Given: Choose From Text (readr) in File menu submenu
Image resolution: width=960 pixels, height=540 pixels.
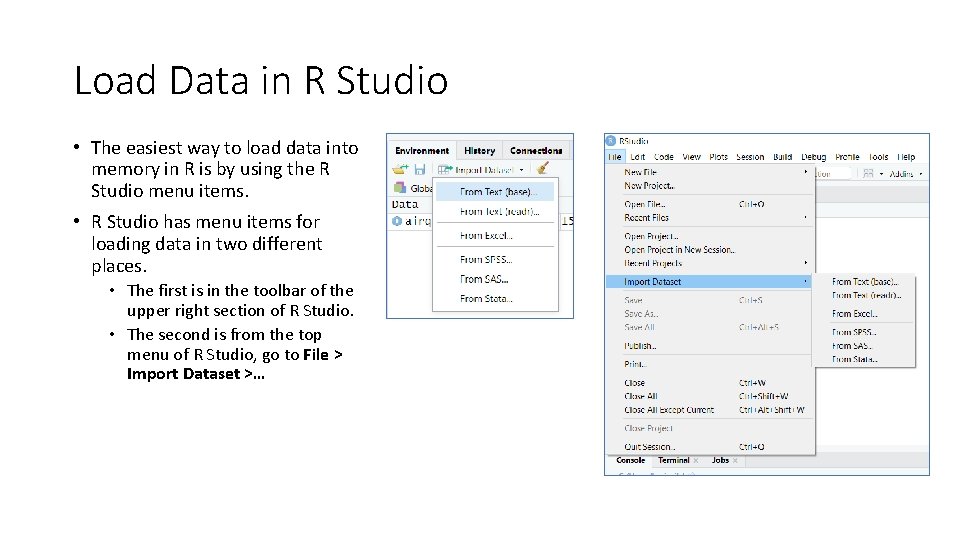Looking at the screenshot, I should [x=864, y=295].
